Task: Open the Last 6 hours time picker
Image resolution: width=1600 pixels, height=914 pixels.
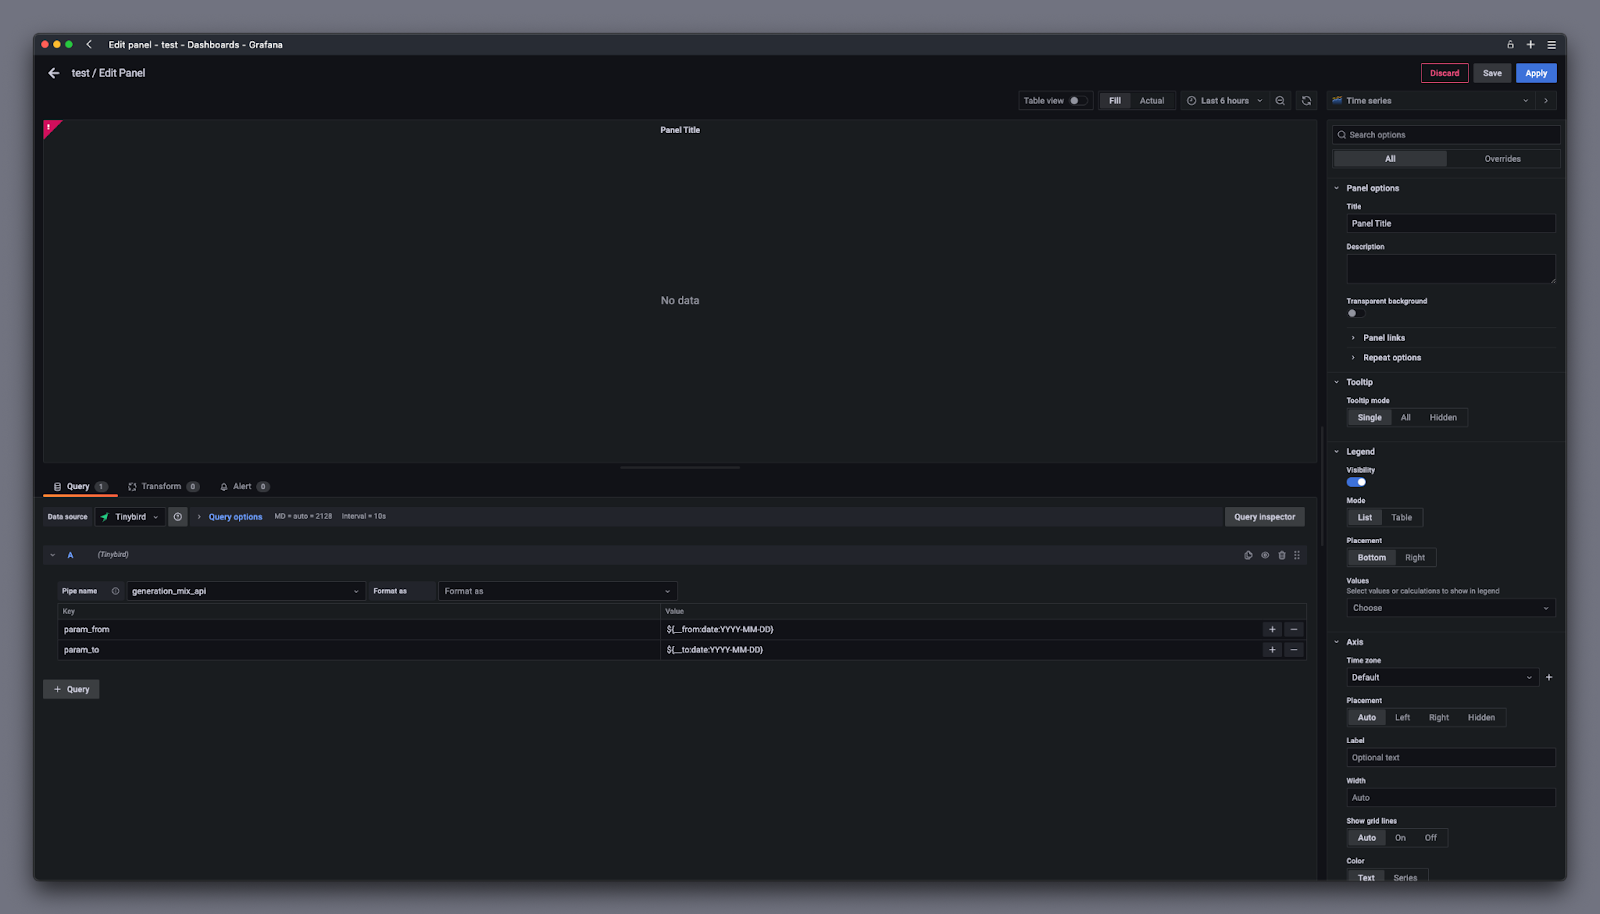Action: click(1224, 101)
